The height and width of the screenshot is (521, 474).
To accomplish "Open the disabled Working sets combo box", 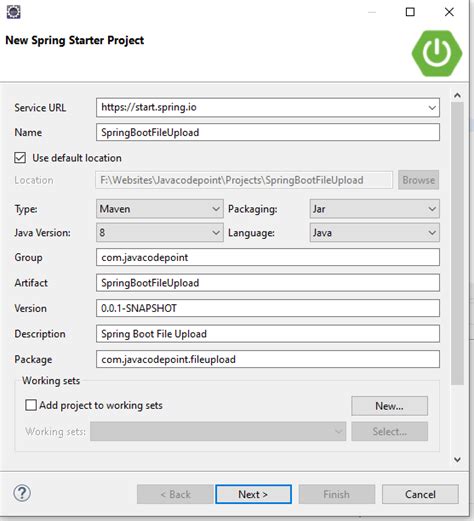I will [x=218, y=431].
